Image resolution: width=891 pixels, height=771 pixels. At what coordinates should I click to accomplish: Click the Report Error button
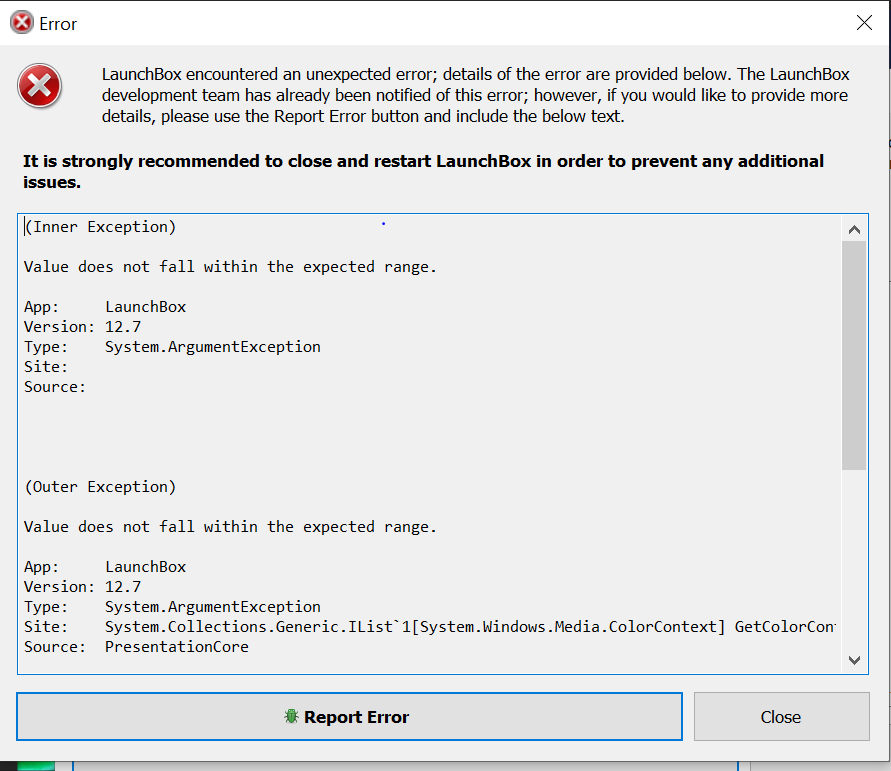[x=349, y=716]
